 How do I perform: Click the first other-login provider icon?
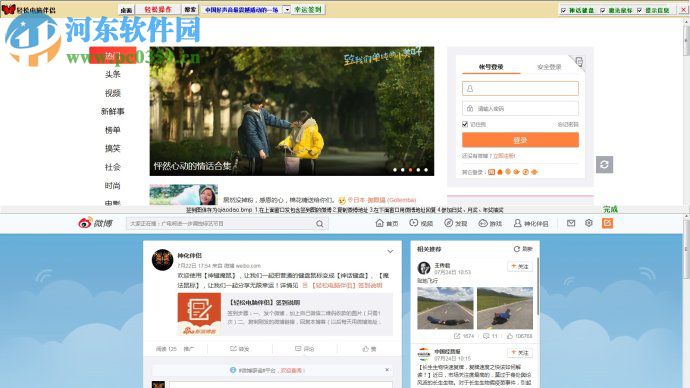[x=492, y=172]
